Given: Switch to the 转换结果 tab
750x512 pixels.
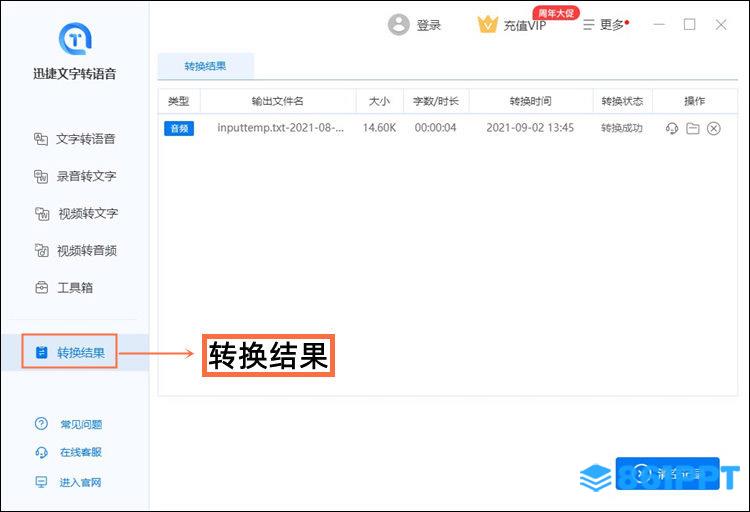Looking at the screenshot, I should pyautogui.click(x=205, y=66).
